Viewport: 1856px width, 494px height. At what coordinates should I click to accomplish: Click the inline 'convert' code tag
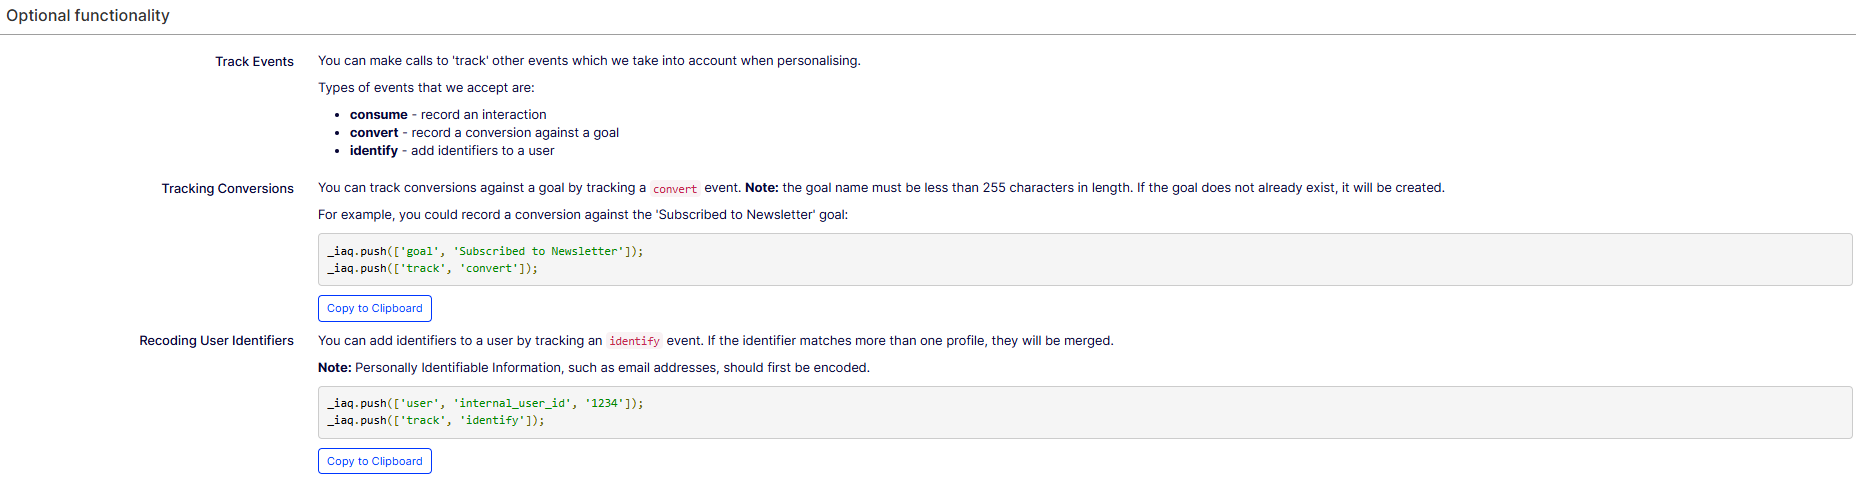point(675,189)
